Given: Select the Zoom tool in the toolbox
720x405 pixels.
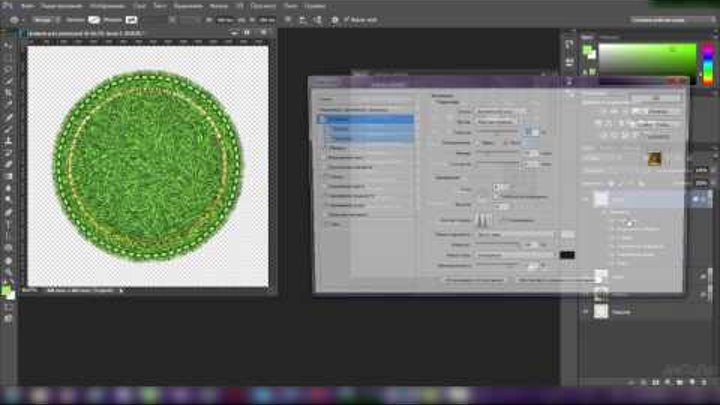Looking at the screenshot, I should click(x=8, y=272).
